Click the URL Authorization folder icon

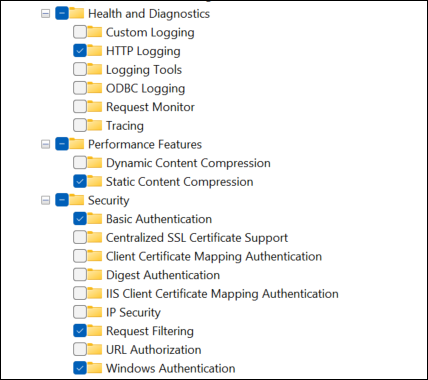coord(95,349)
